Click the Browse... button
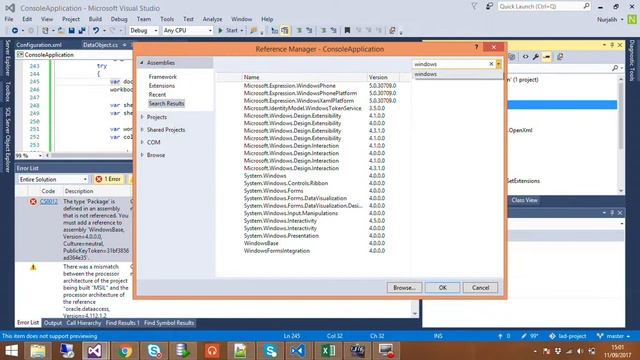Viewport: 640px width, 360px height. point(404,288)
